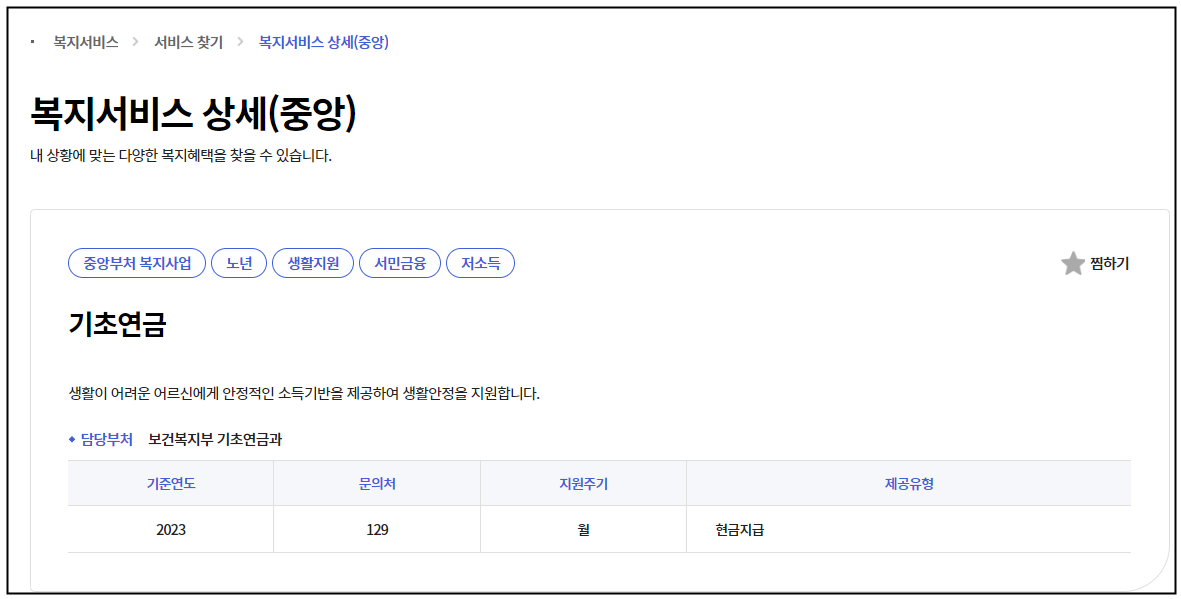Click the arrow after 서비스 찾기 breadcrumb
This screenshot has height=599, width=1181.
(x=240, y=42)
